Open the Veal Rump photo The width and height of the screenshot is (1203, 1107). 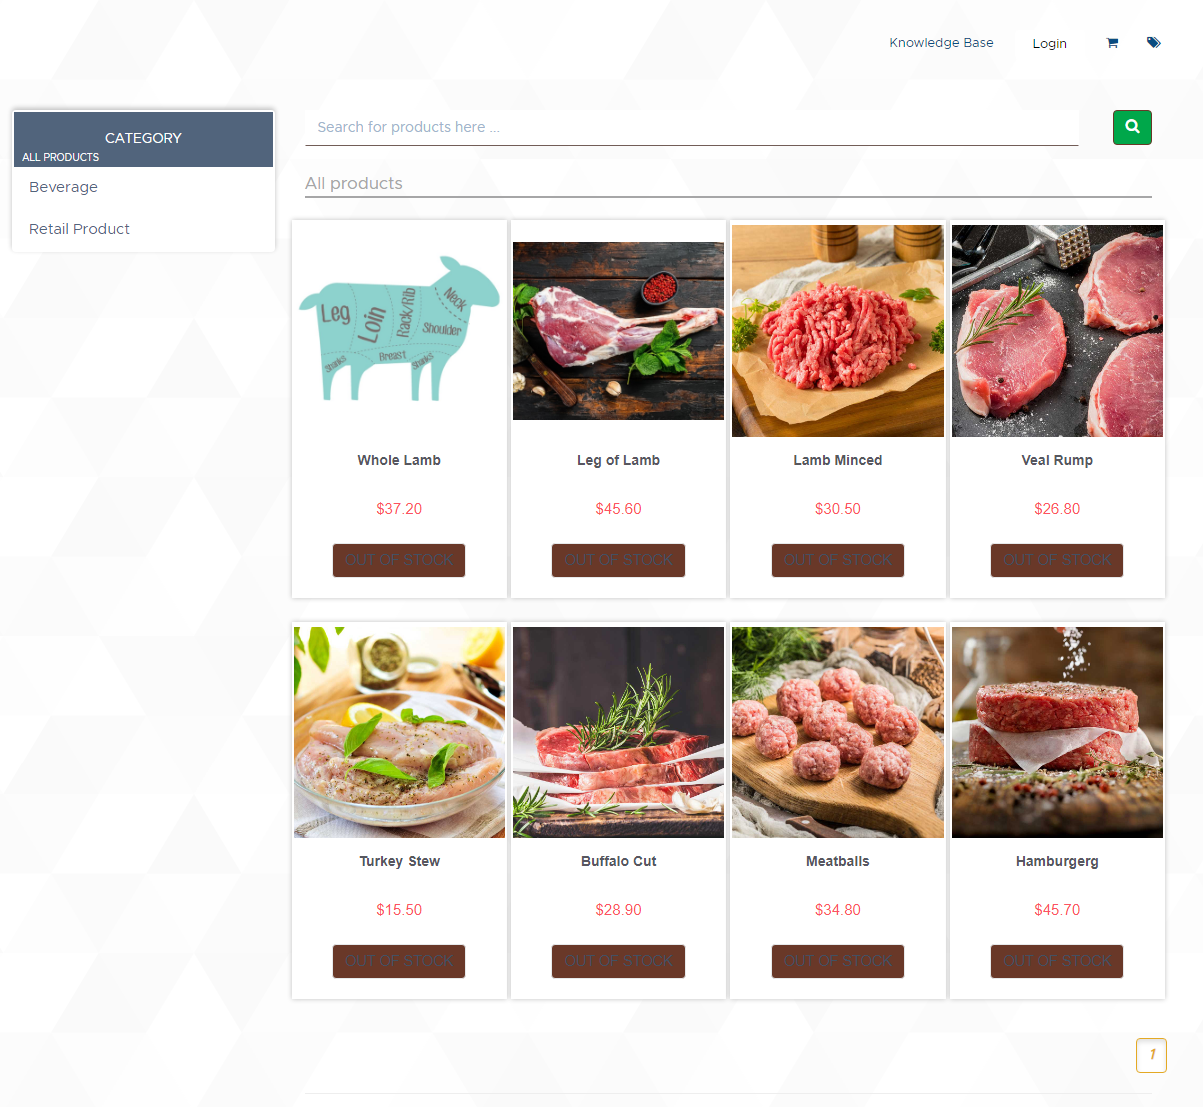click(1057, 331)
